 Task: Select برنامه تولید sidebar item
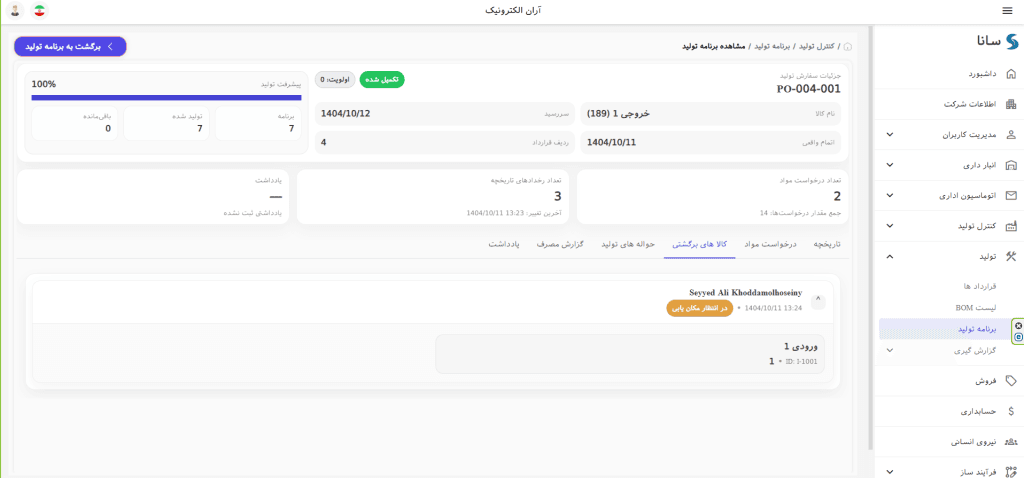point(944,329)
